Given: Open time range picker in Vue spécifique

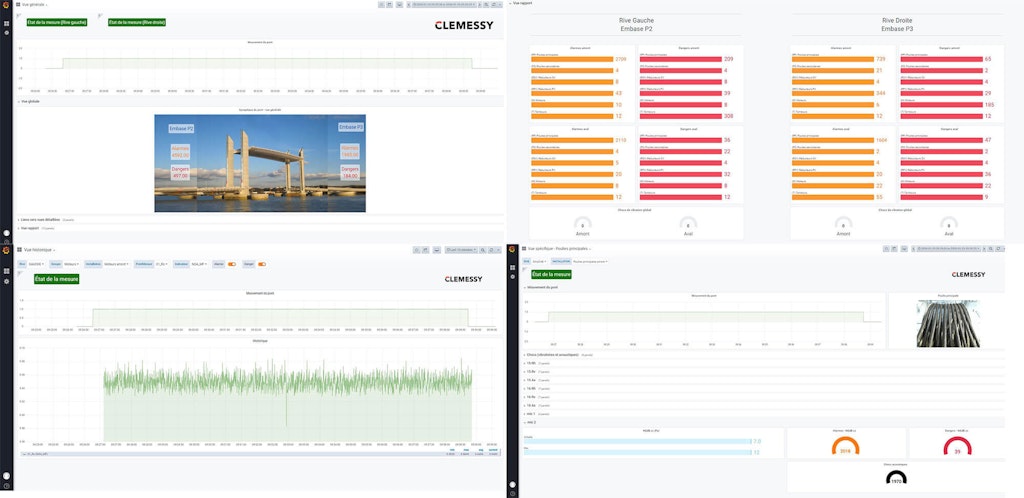Looking at the screenshot, I should coord(949,249).
